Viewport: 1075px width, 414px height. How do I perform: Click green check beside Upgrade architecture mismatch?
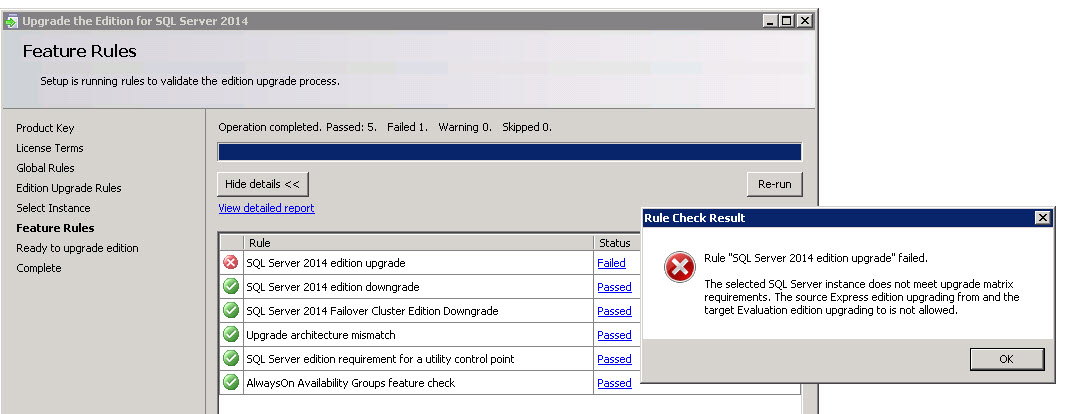point(231,335)
